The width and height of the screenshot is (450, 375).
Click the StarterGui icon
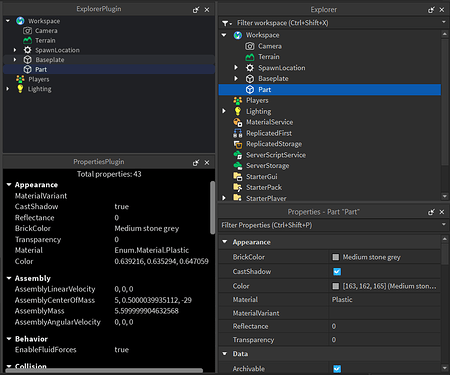(238, 176)
